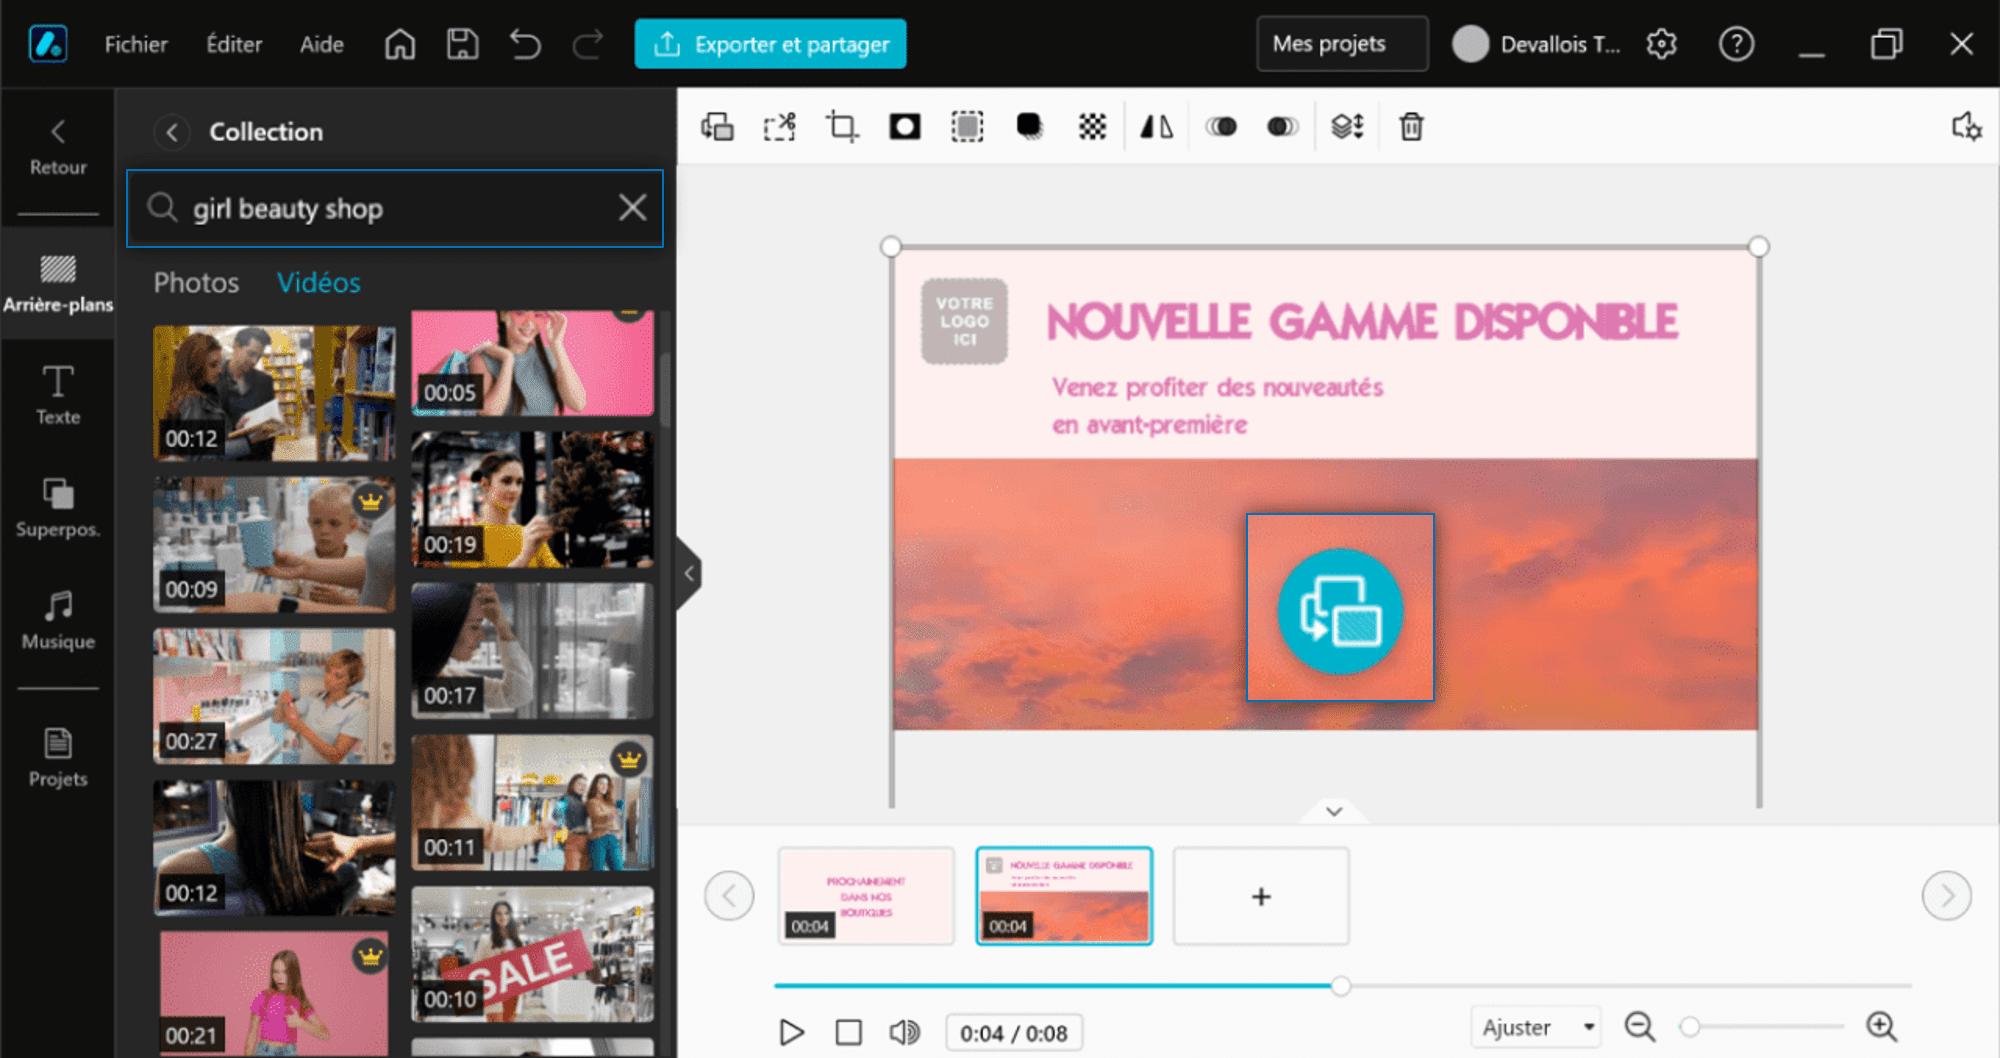This screenshot has height=1058, width=2000.
Task: Select the 00:12 bookstore couple video
Action: pos(274,392)
